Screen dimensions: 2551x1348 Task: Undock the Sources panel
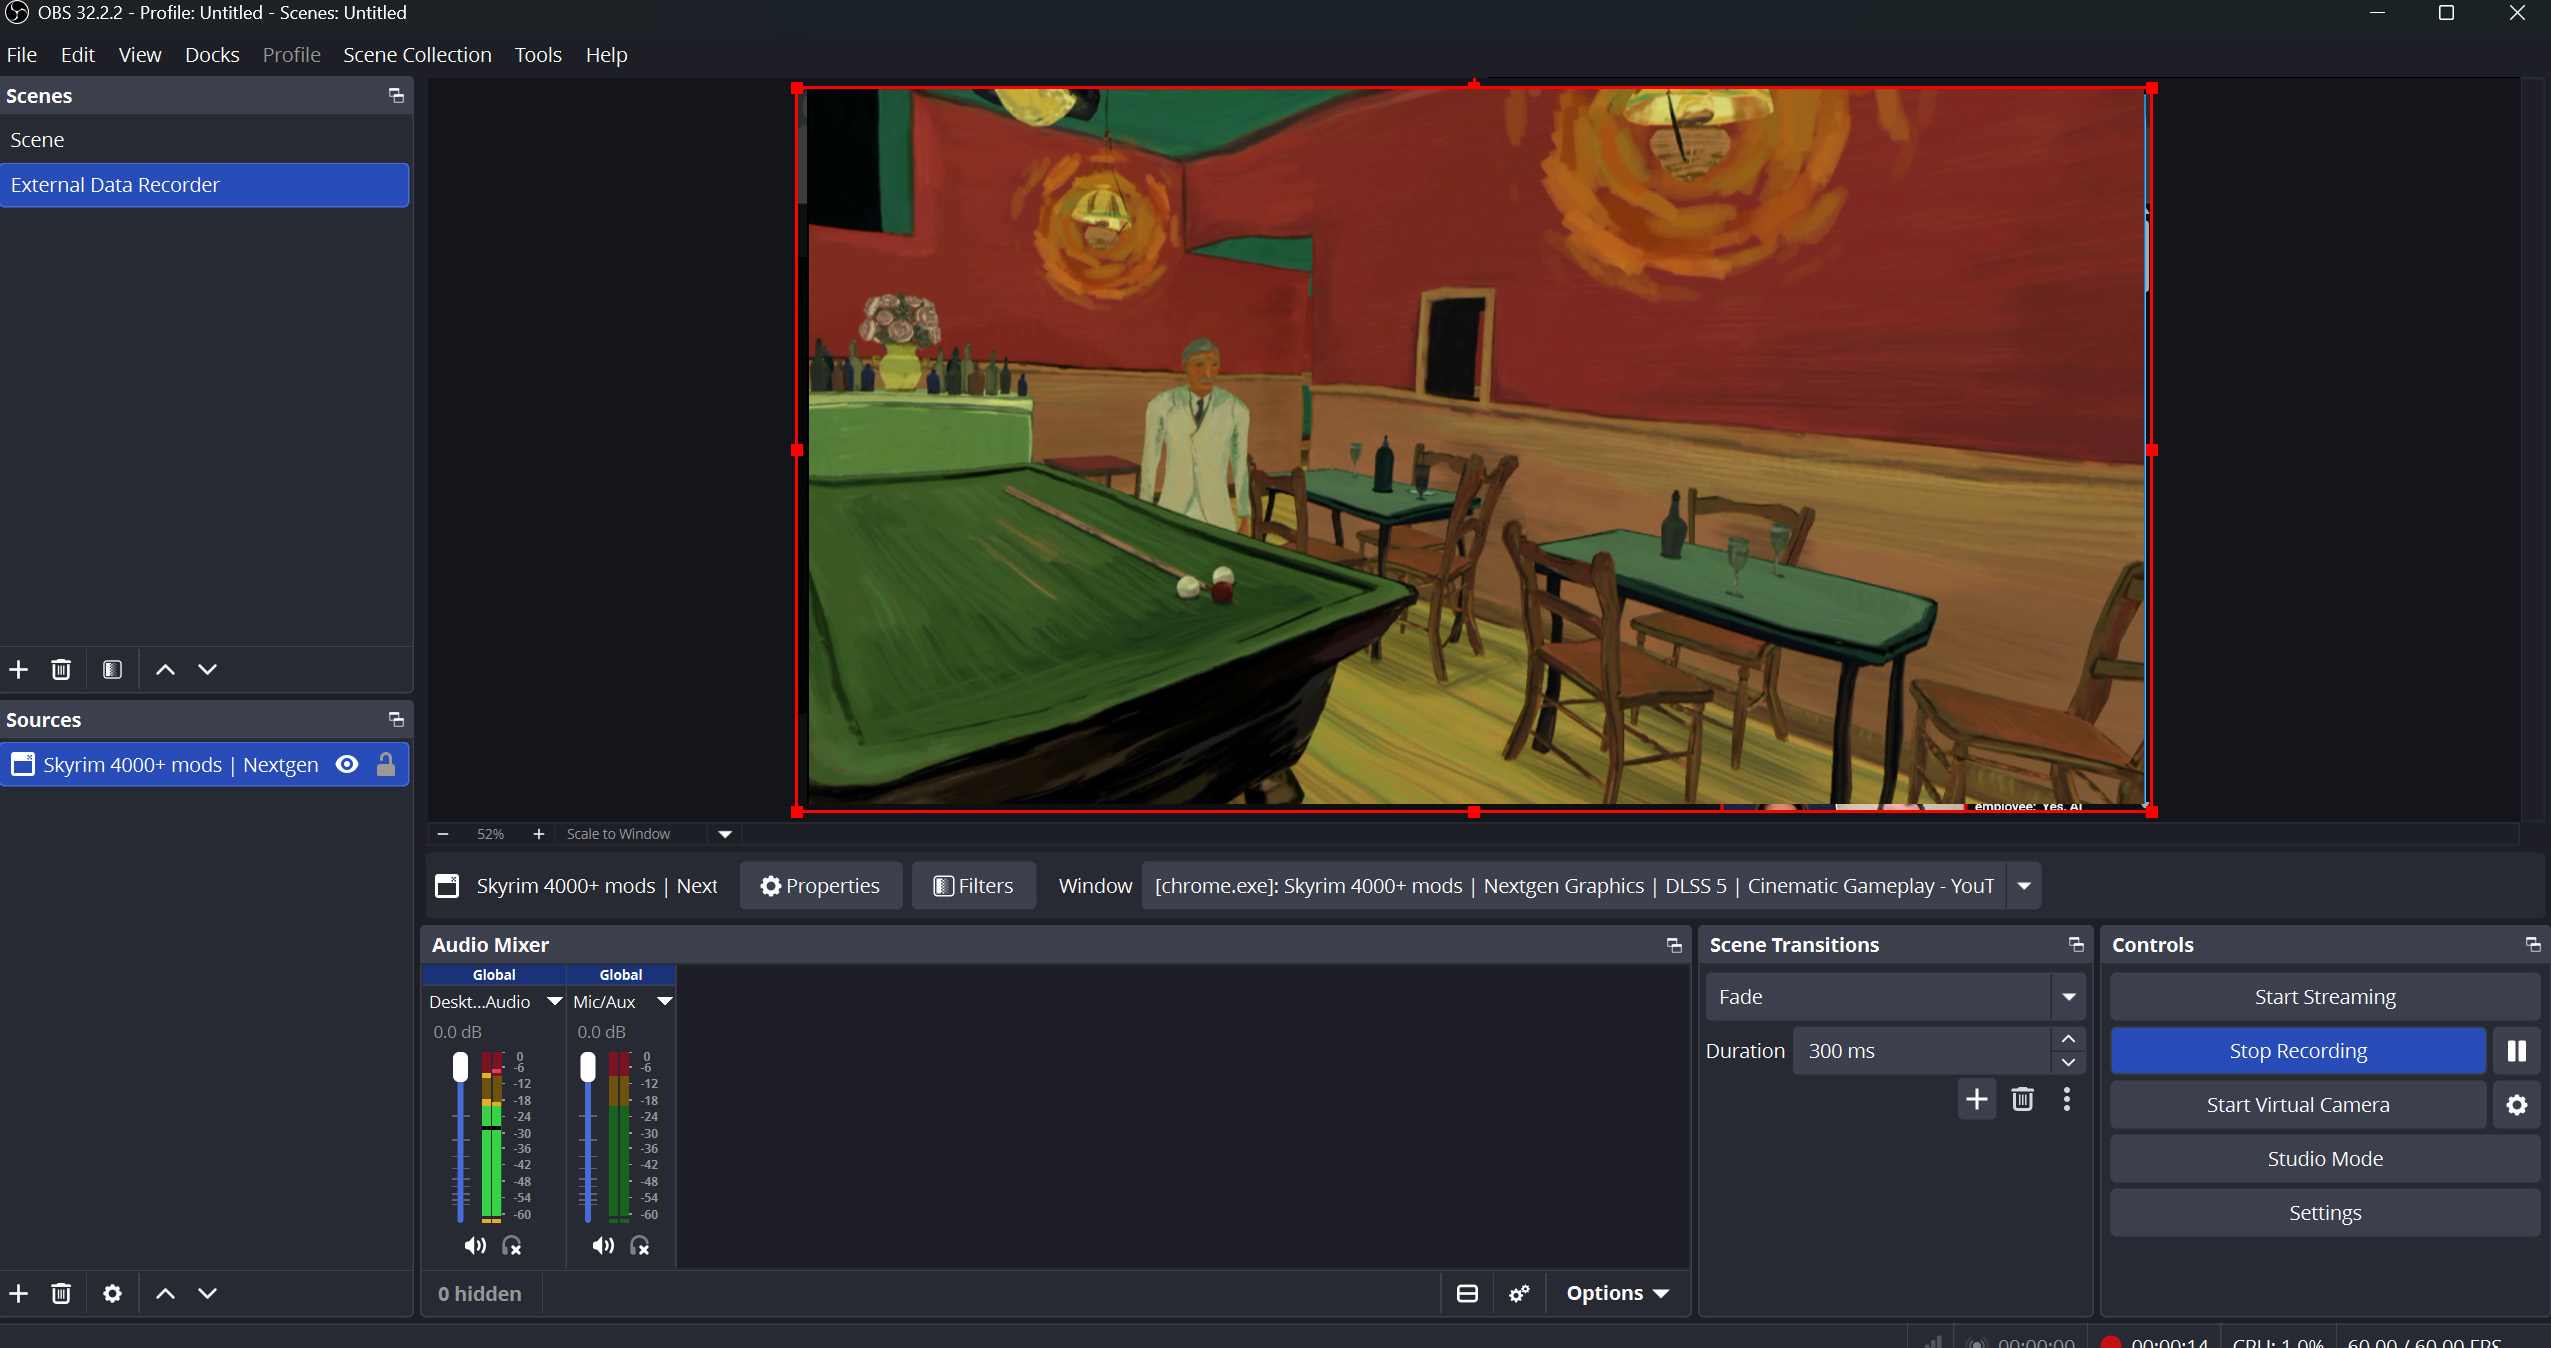pos(396,720)
